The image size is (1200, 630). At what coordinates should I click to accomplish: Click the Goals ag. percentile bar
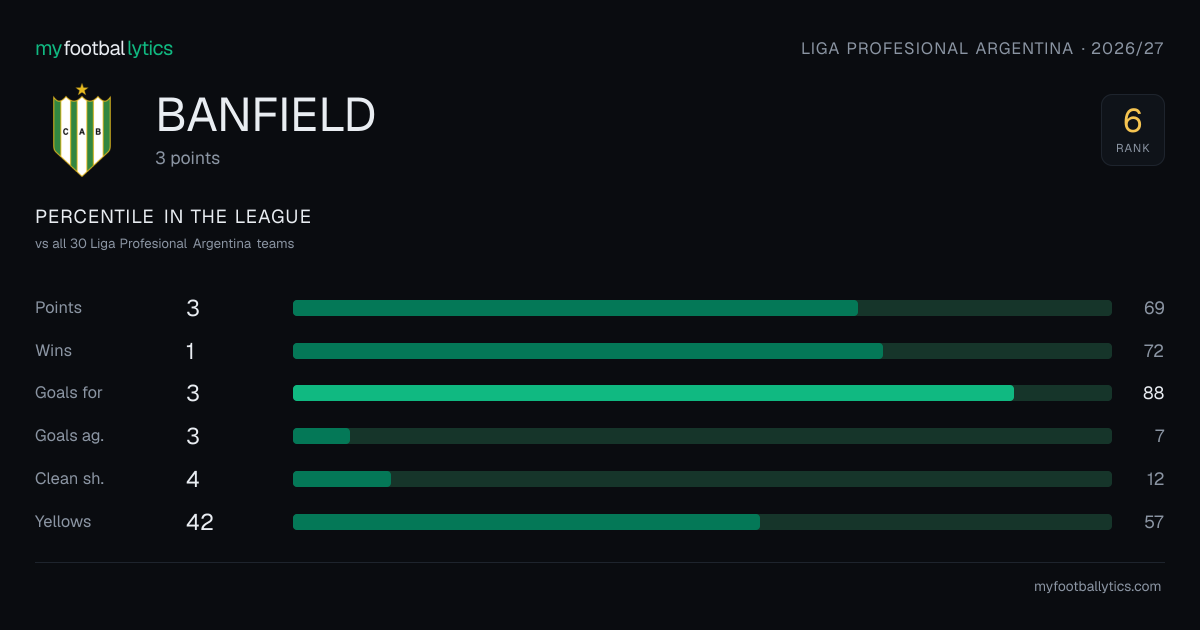coord(702,436)
